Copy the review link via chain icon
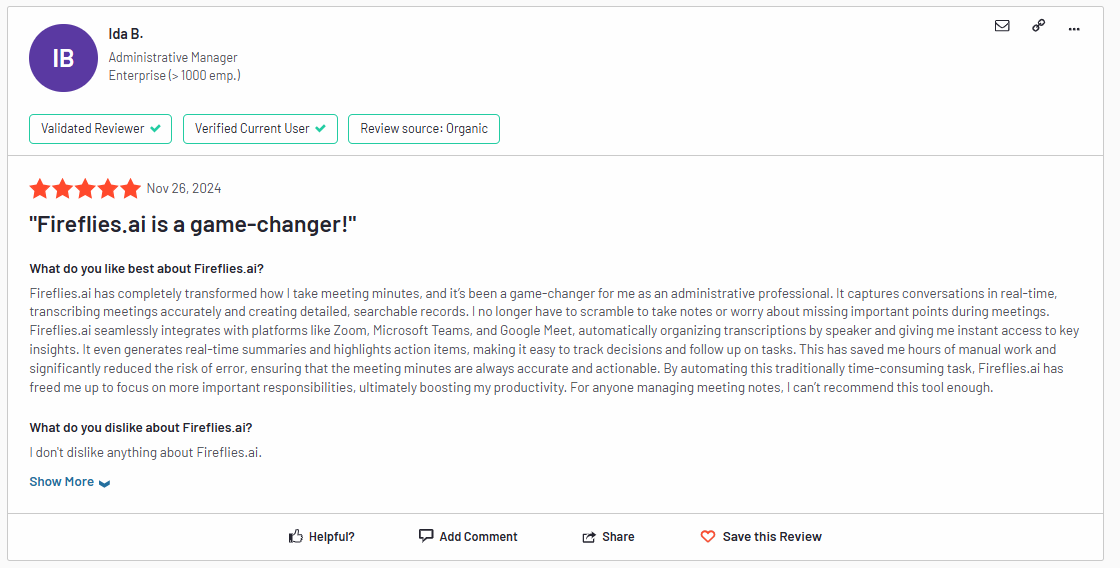Screen dimensions: 1120x568 pos(1039,26)
